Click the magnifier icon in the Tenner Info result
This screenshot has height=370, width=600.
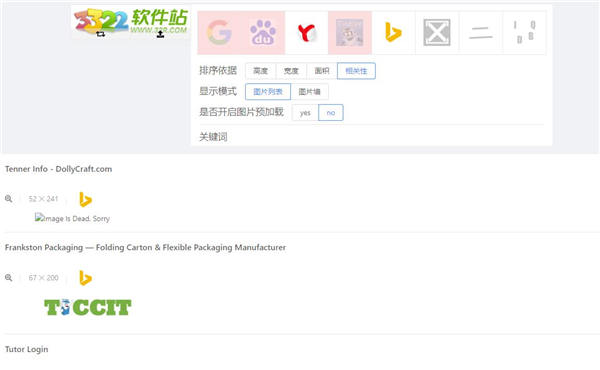point(8,199)
